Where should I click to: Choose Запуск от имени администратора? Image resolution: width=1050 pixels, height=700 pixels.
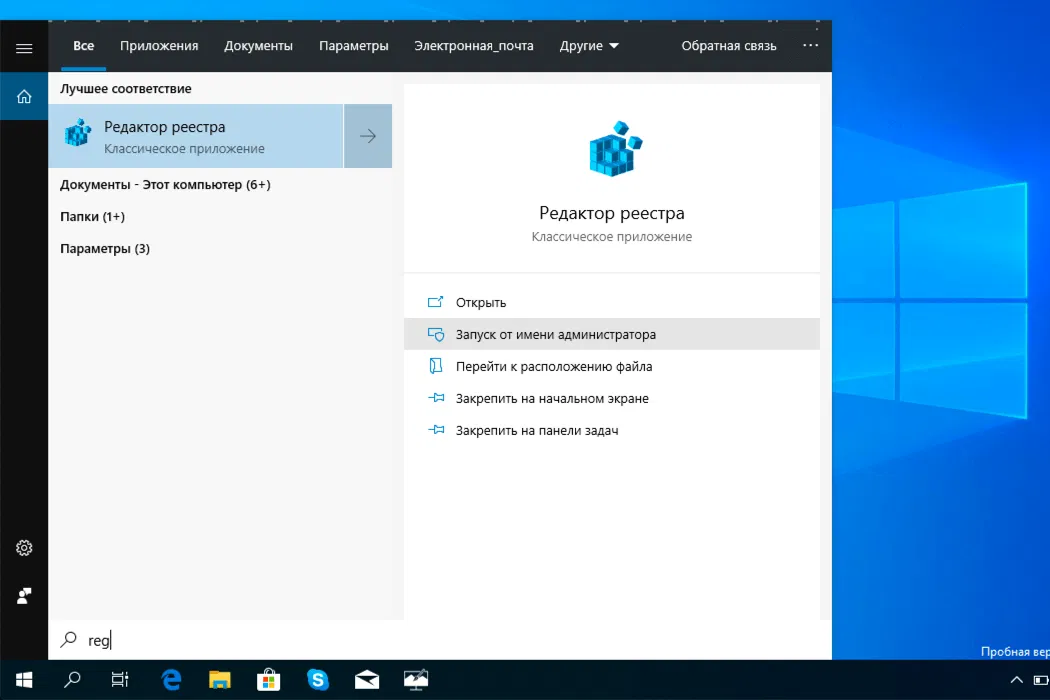tap(612, 334)
